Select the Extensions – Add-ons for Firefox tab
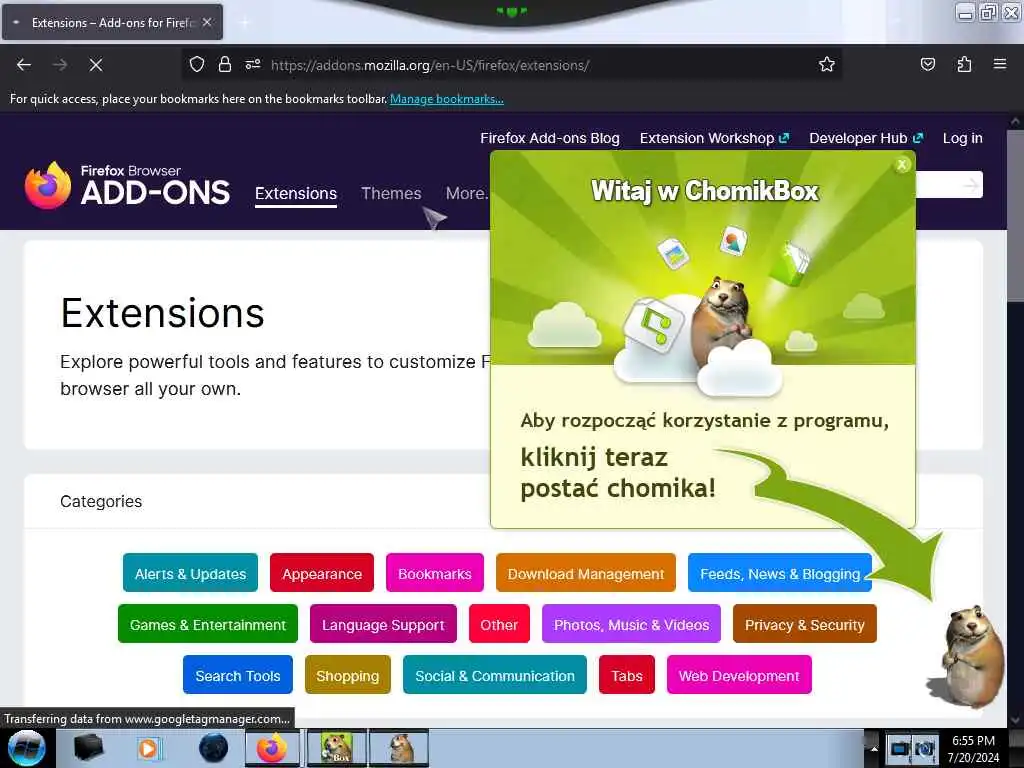 [113, 22]
